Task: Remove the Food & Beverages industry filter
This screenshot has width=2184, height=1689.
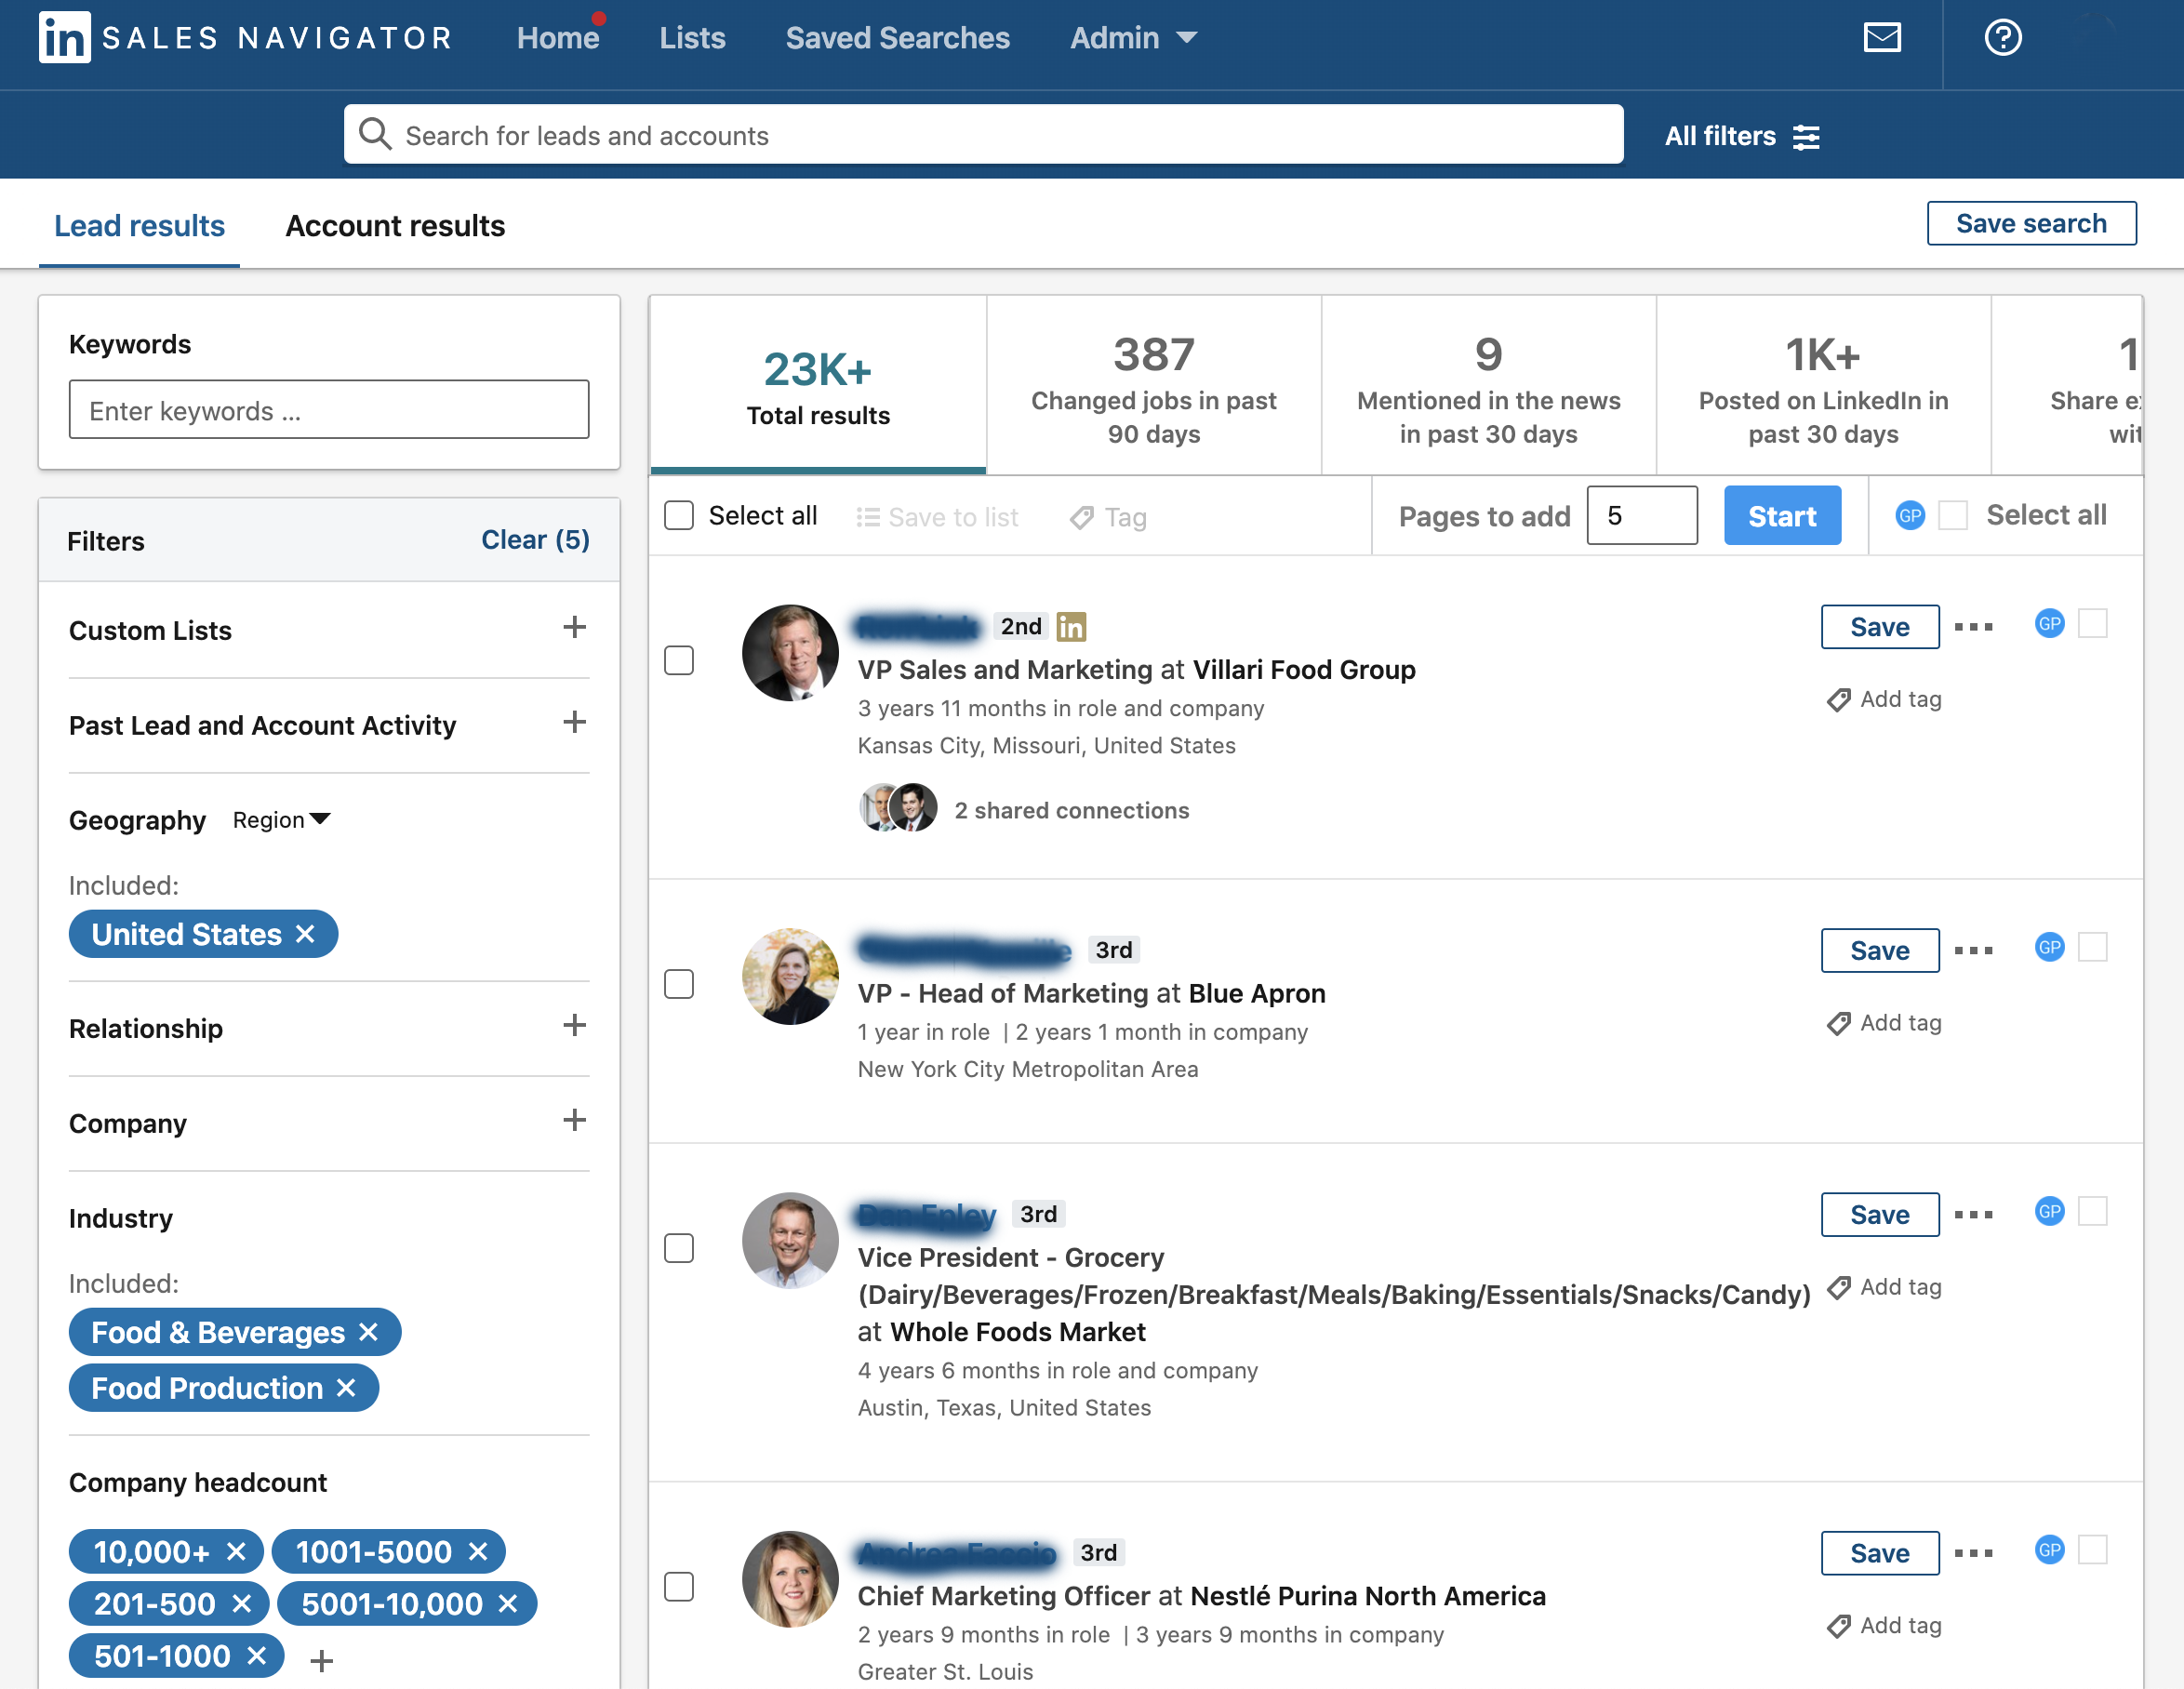Action: click(x=368, y=1332)
